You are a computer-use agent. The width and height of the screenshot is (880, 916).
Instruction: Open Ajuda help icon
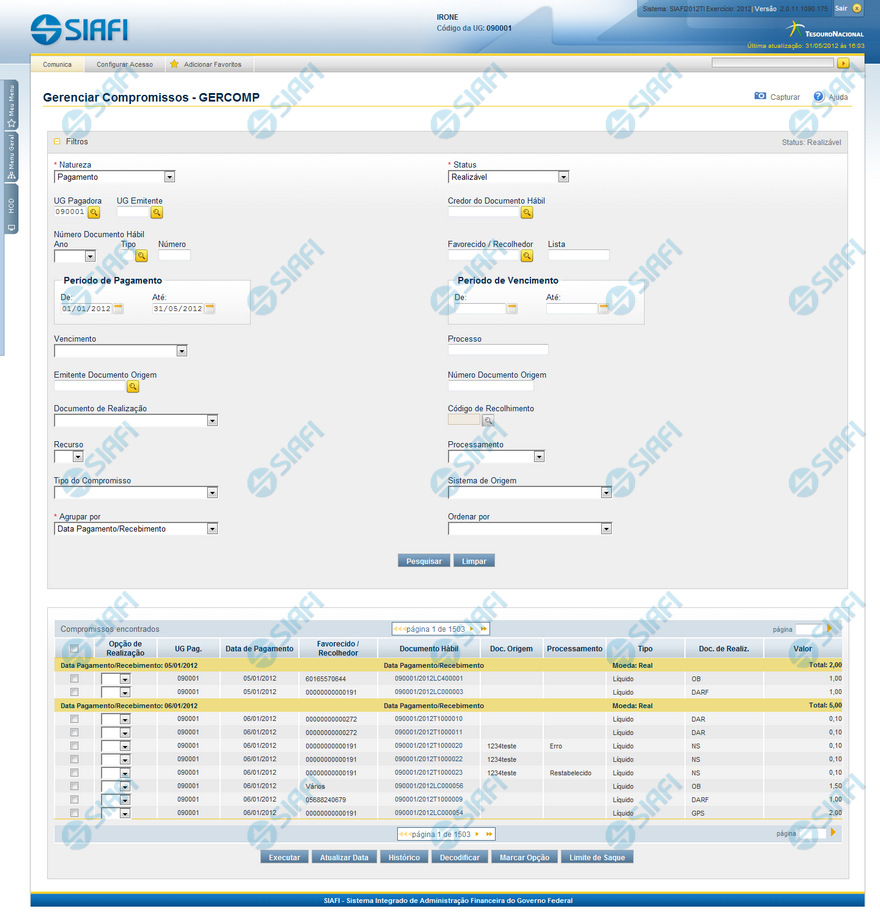(x=818, y=97)
